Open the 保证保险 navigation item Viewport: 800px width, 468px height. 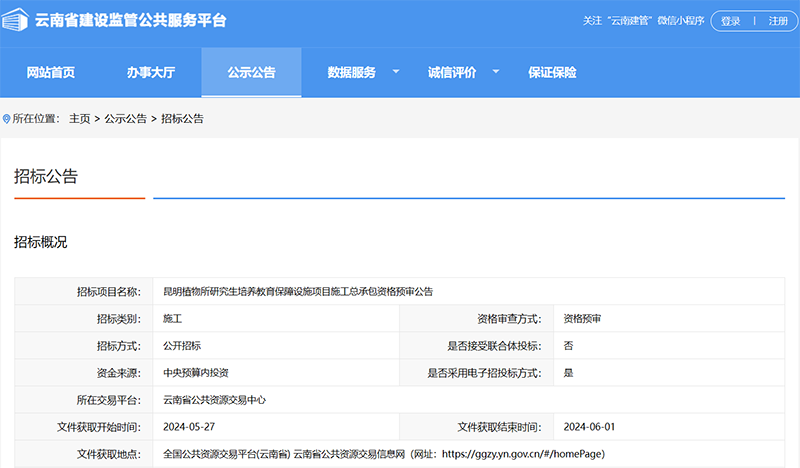click(552, 72)
